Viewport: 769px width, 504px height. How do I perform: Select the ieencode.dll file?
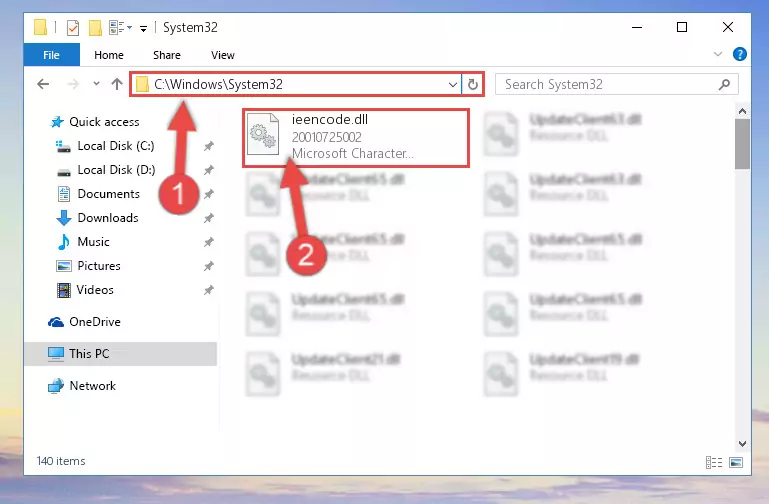[x=356, y=138]
